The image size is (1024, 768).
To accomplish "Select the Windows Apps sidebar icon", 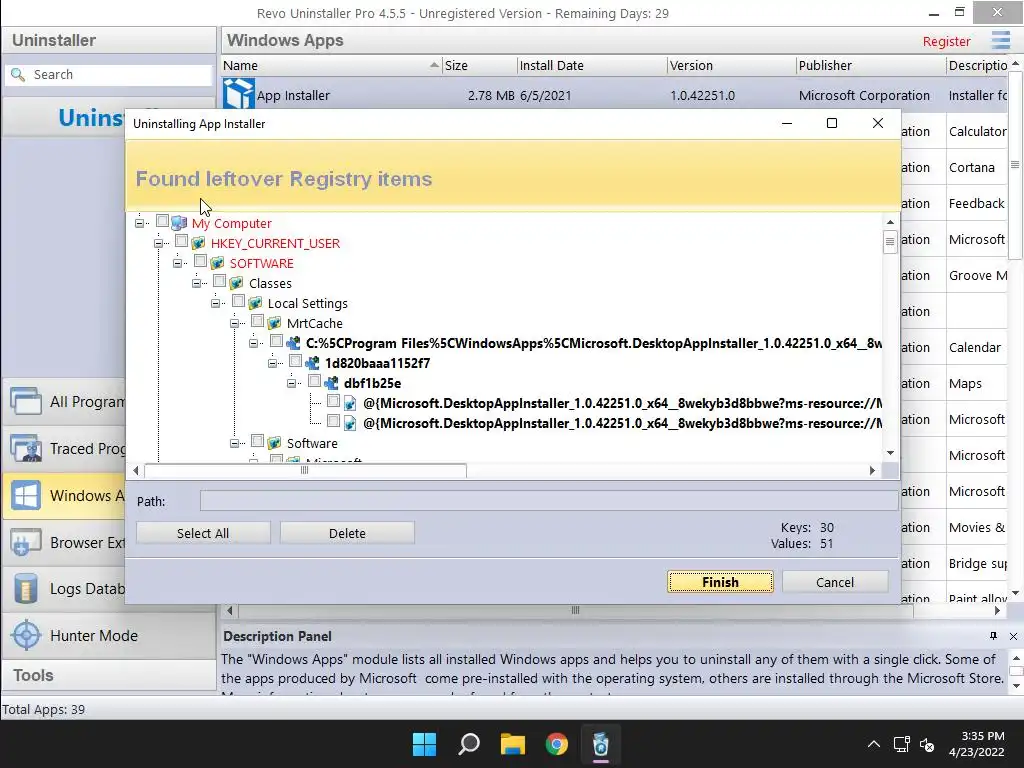I will 26,495.
